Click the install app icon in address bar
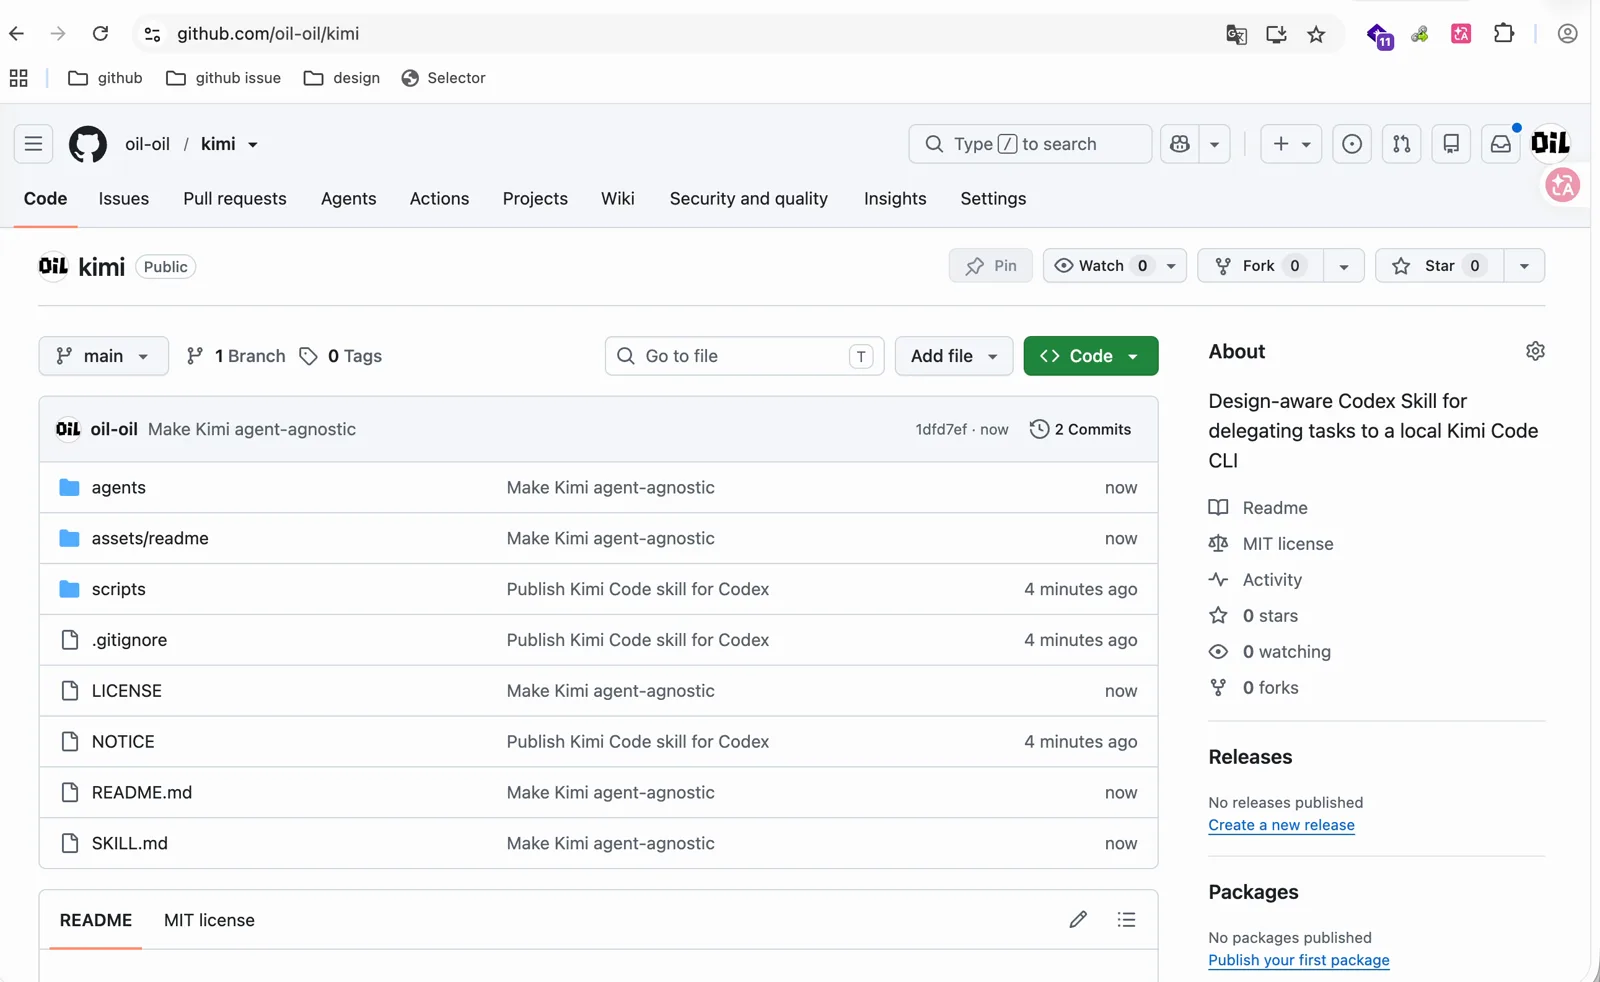 1276,35
